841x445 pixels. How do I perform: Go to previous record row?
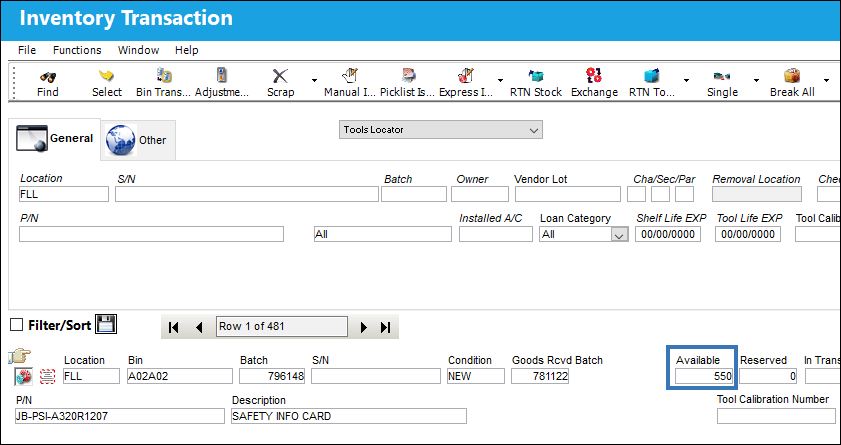(x=199, y=327)
